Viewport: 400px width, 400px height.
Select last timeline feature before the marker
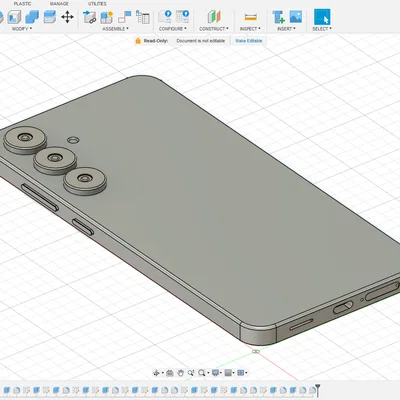pos(312,390)
